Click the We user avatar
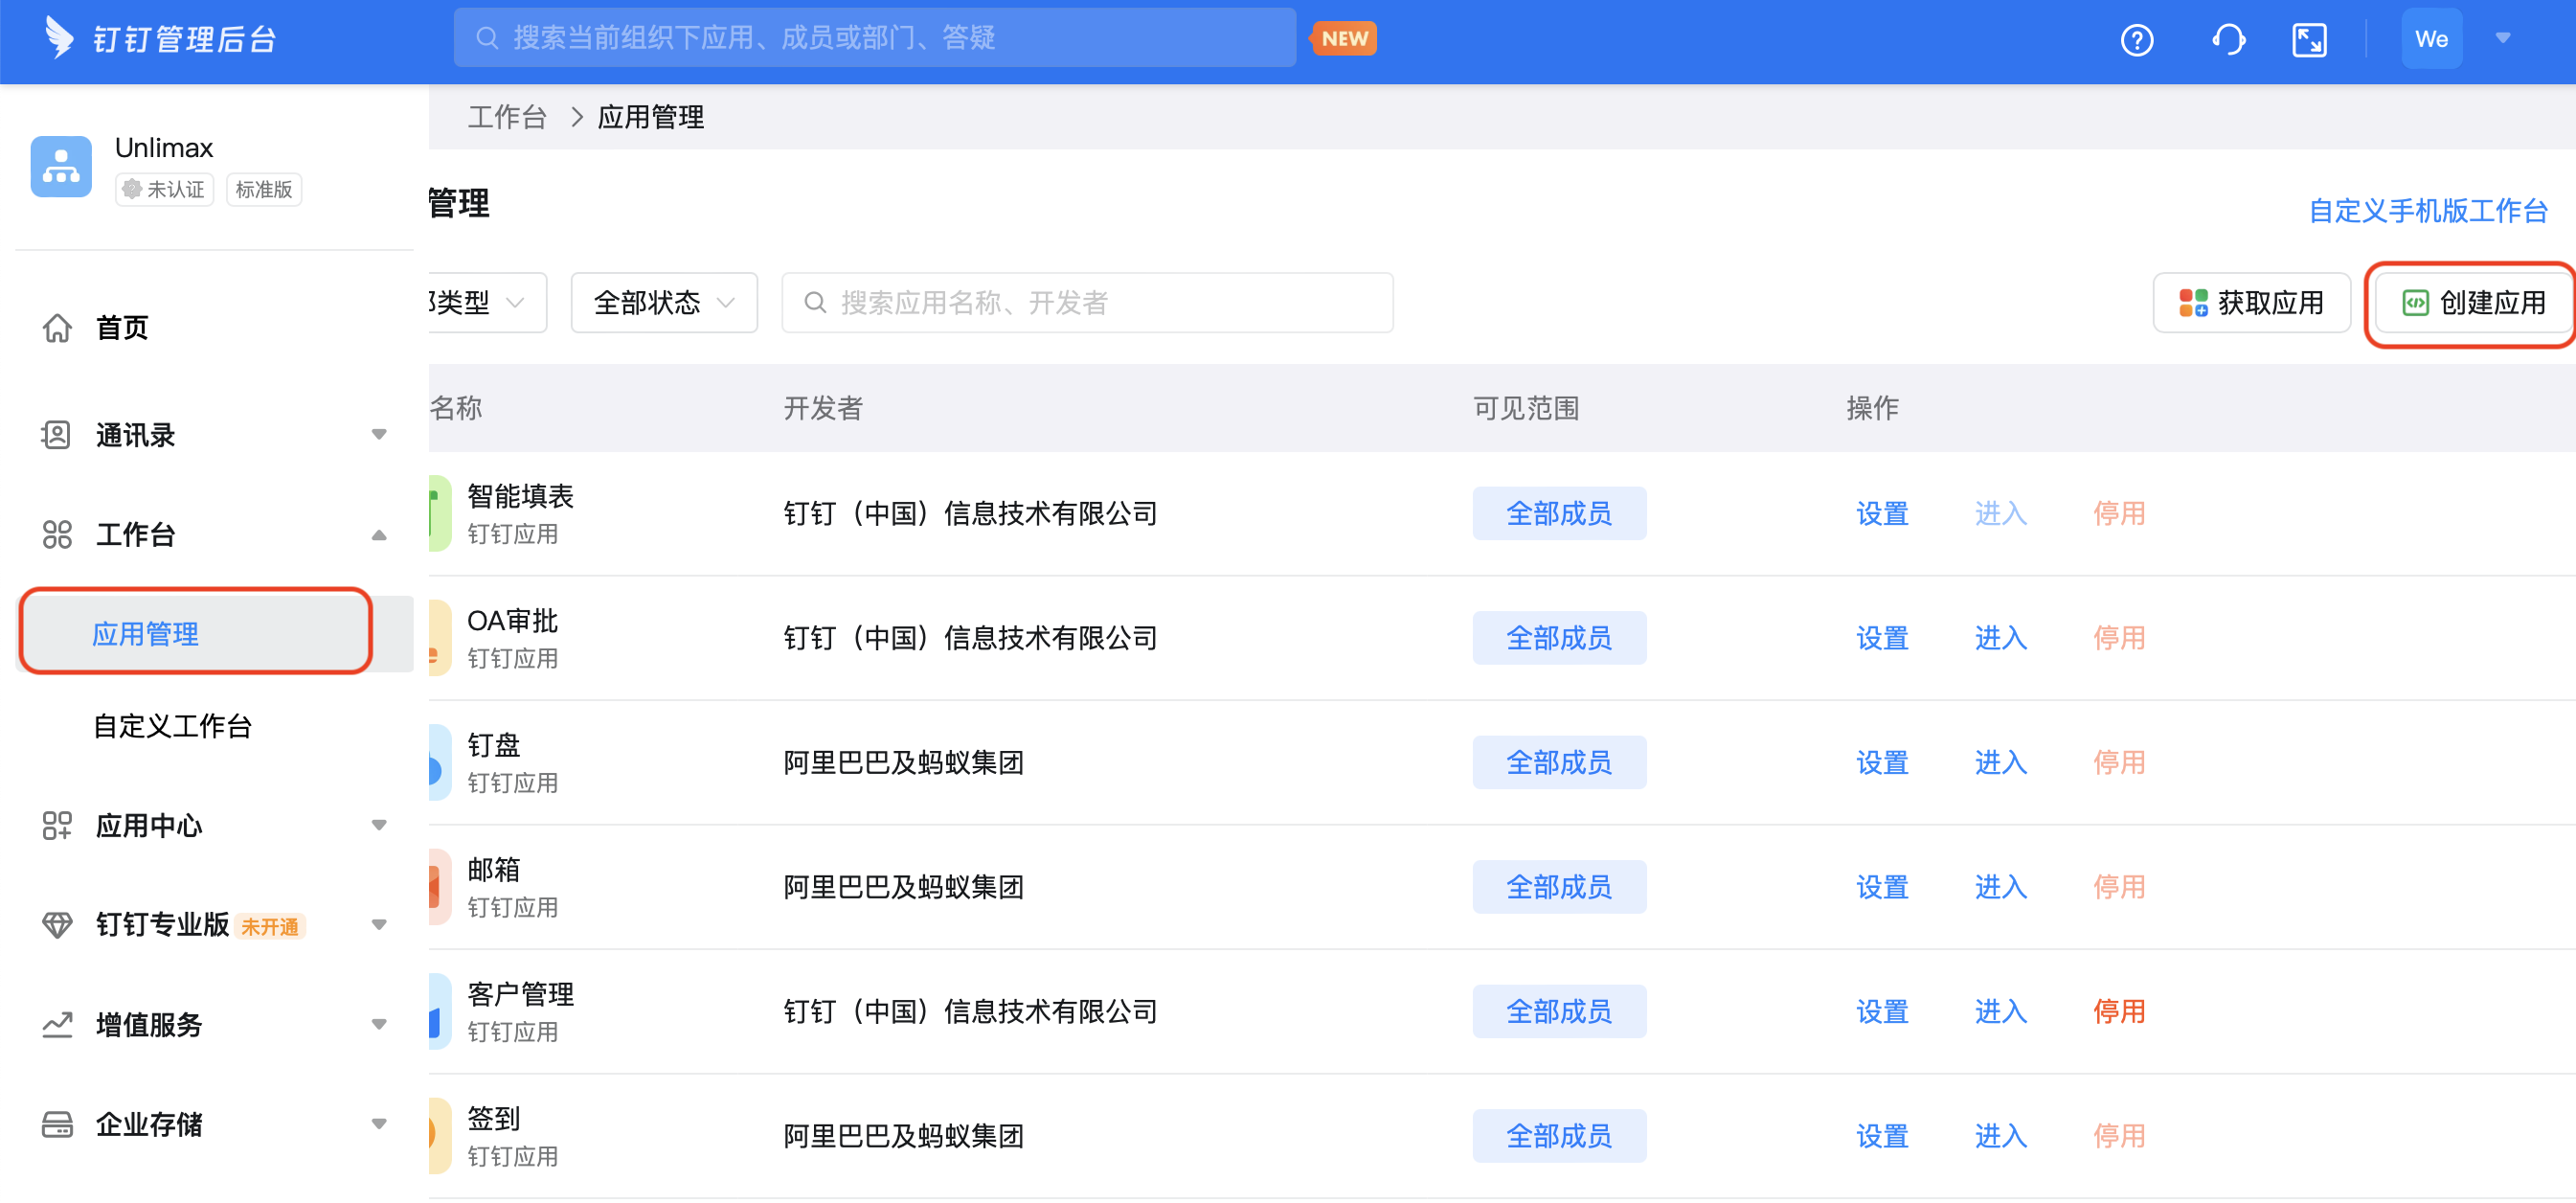This screenshot has height=1203, width=2576. coord(2431,39)
